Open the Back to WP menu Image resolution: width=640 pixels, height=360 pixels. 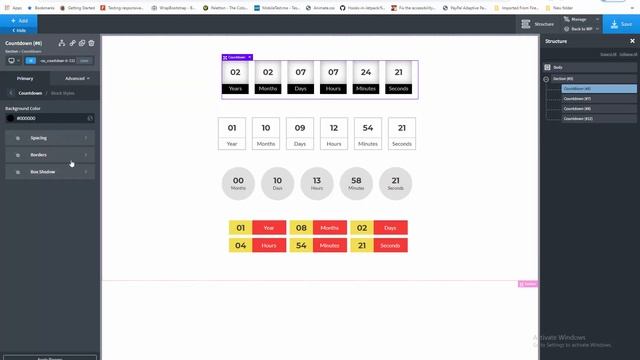click(578, 29)
